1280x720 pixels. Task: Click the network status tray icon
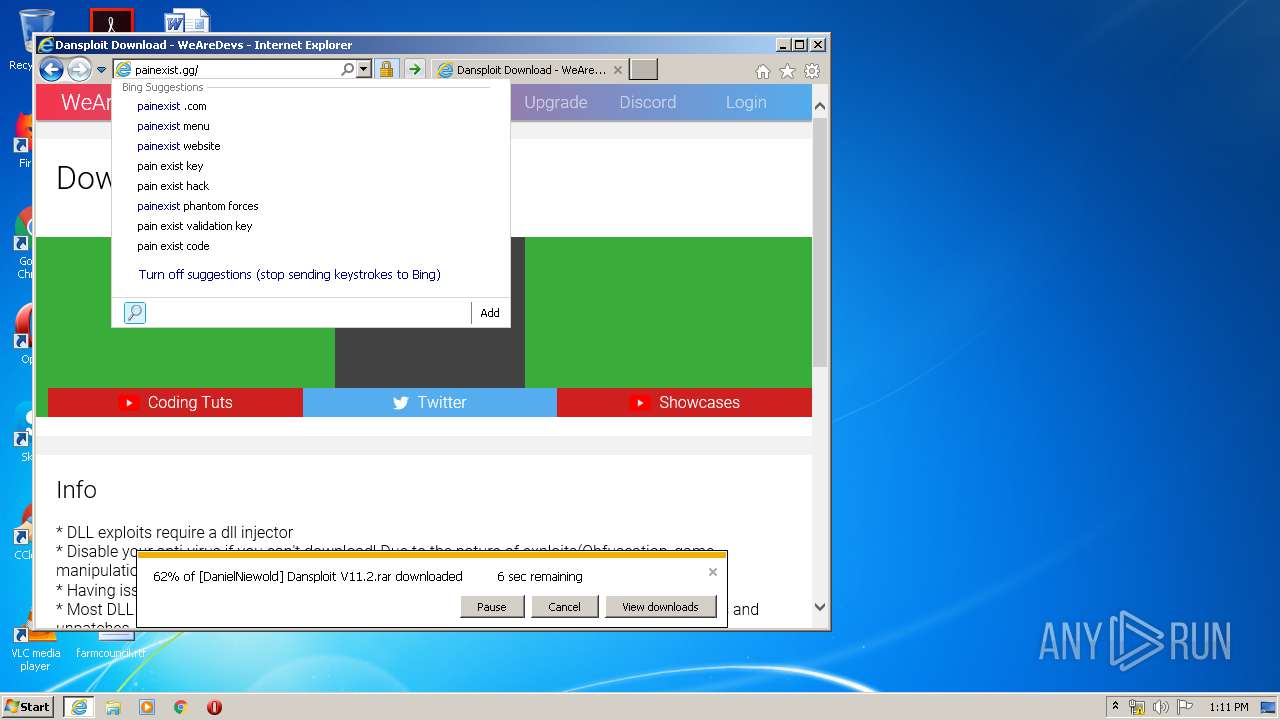click(1137, 707)
